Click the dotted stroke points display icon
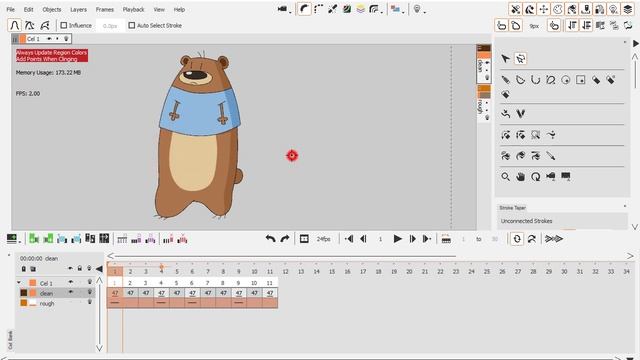The image size is (640, 360). tap(318, 9)
